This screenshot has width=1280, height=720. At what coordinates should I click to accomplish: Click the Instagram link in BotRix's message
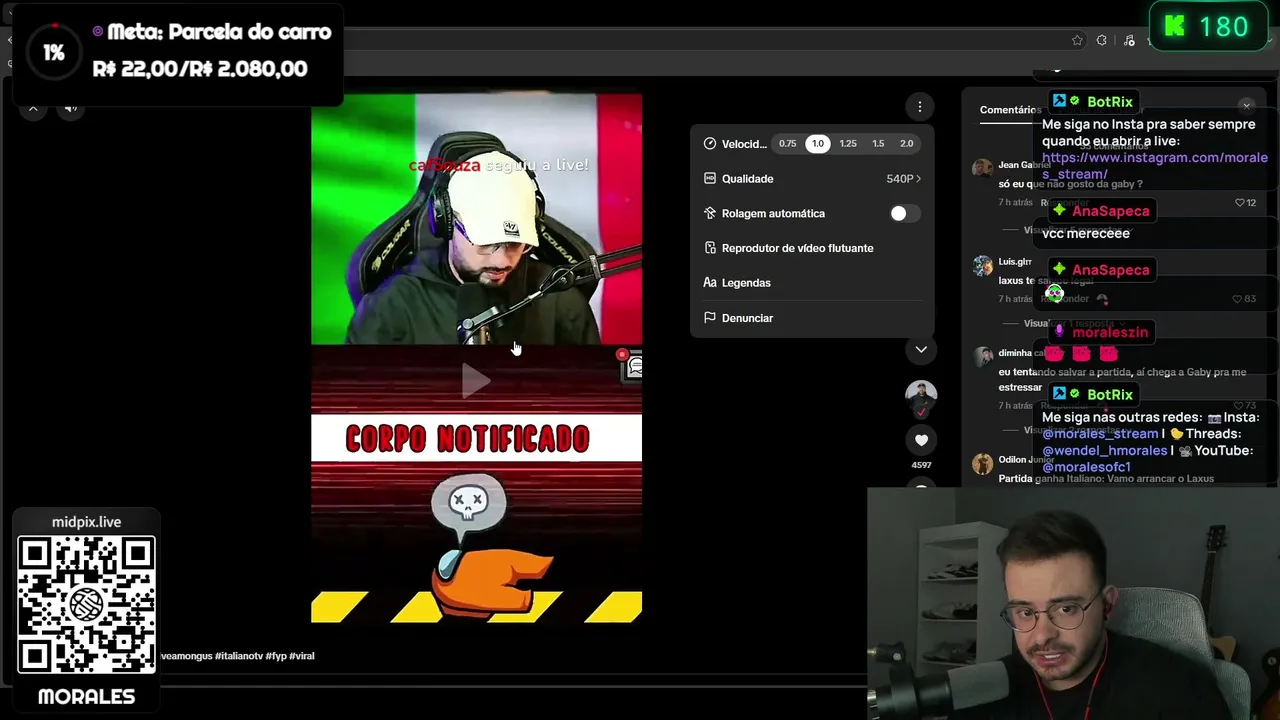tap(1155, 166)
